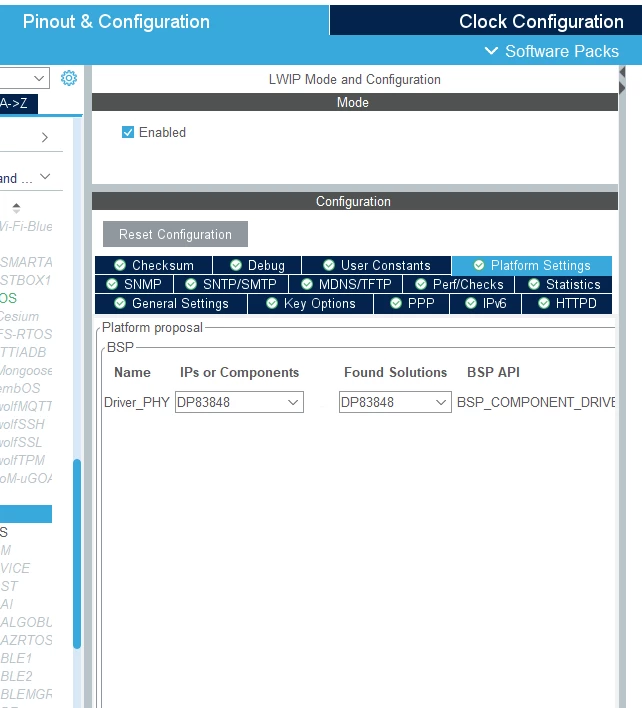Select the AZRTOS item in sidebar
Screen dimensions: 642x708
26,640
